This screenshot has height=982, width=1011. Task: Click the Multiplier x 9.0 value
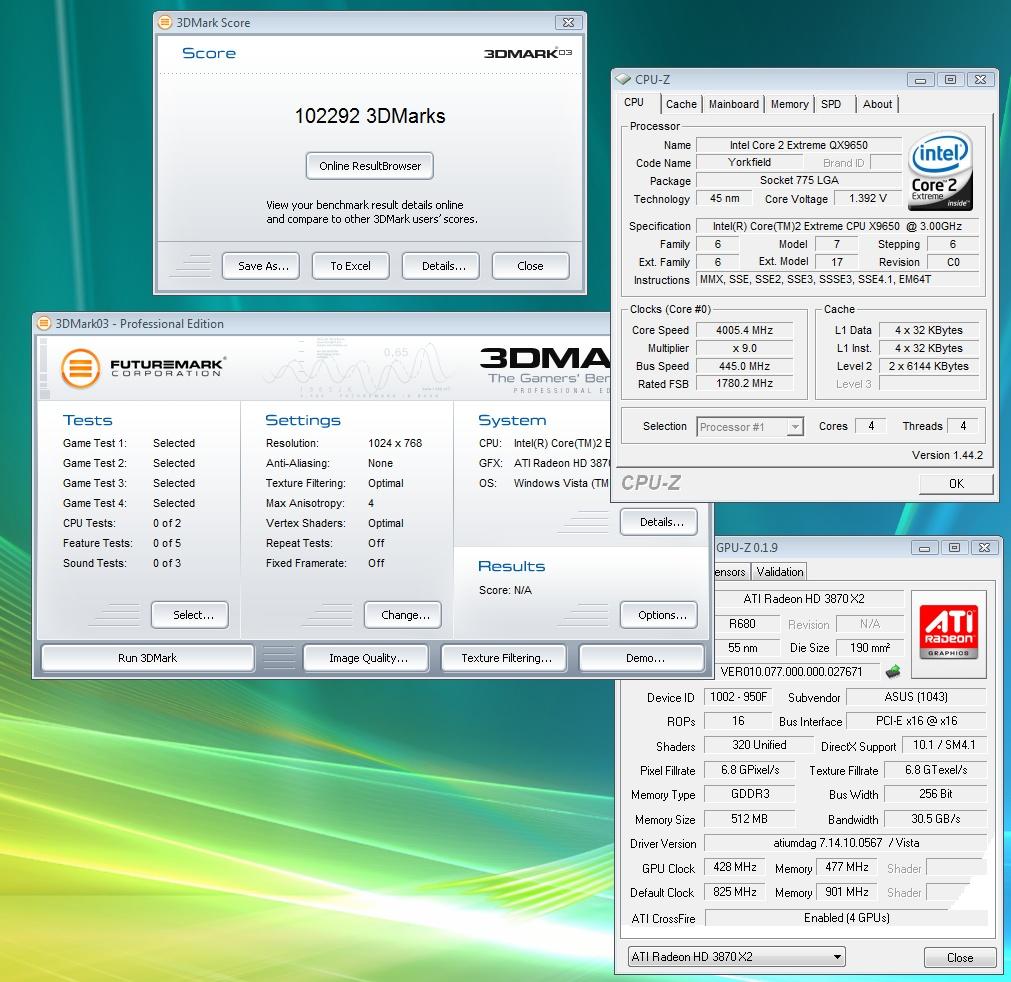(744, 348)
